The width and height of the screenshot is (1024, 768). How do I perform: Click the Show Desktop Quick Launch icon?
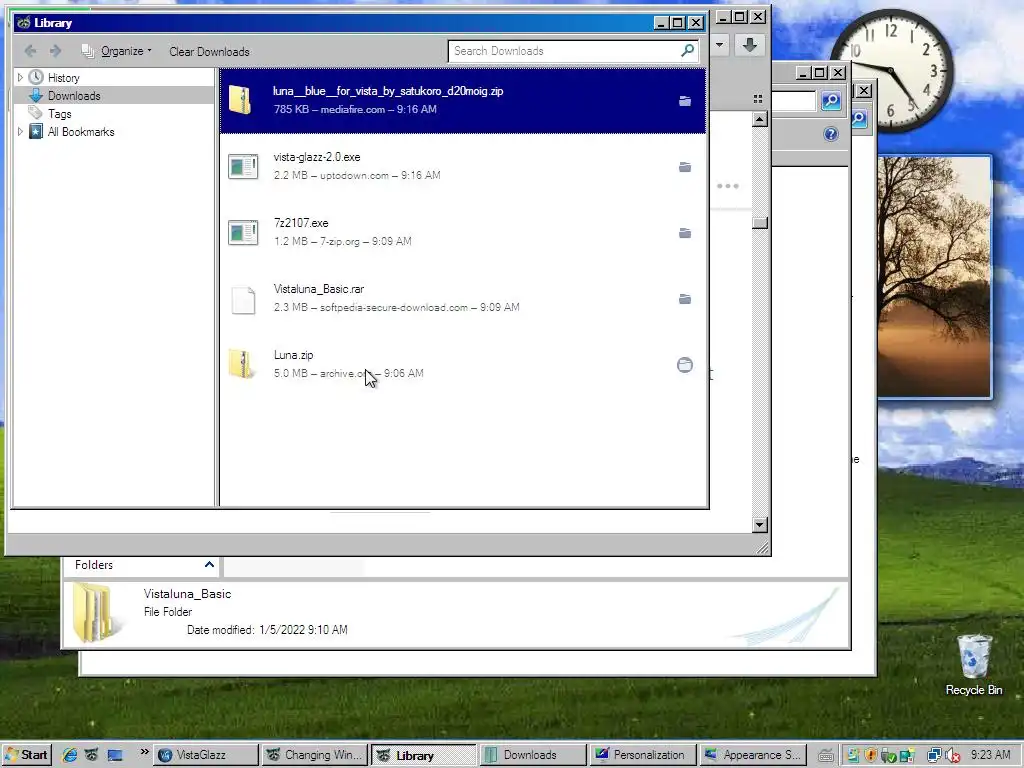(115, 756)
